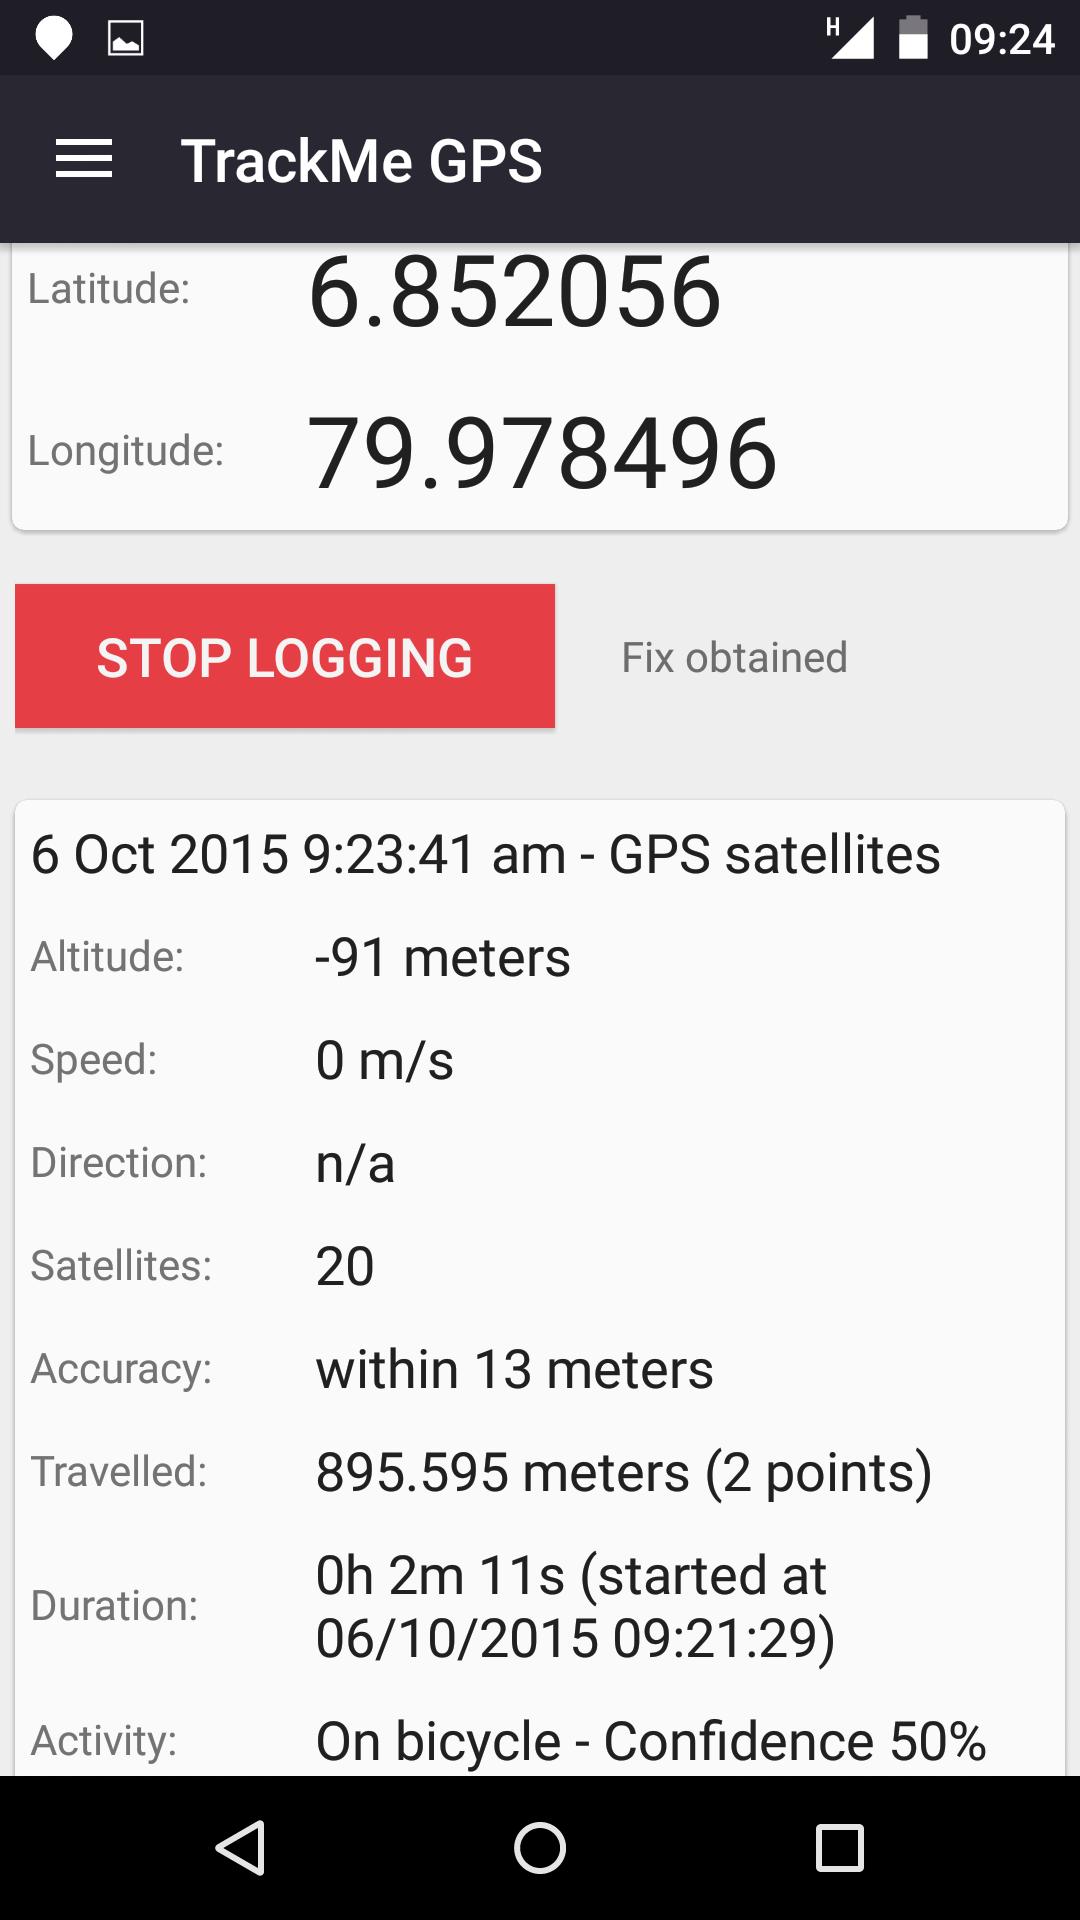Tap the accuracy within 13 meters value
The height and width of the screenshot is (1920, 1080).
coord(514,1369)
